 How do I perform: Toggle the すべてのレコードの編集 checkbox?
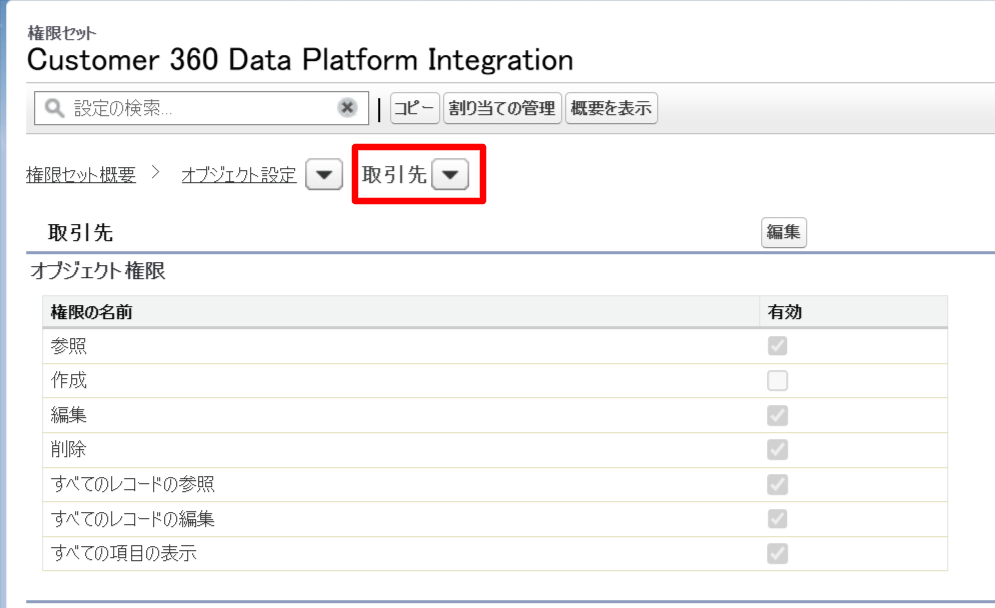point(777,519)
